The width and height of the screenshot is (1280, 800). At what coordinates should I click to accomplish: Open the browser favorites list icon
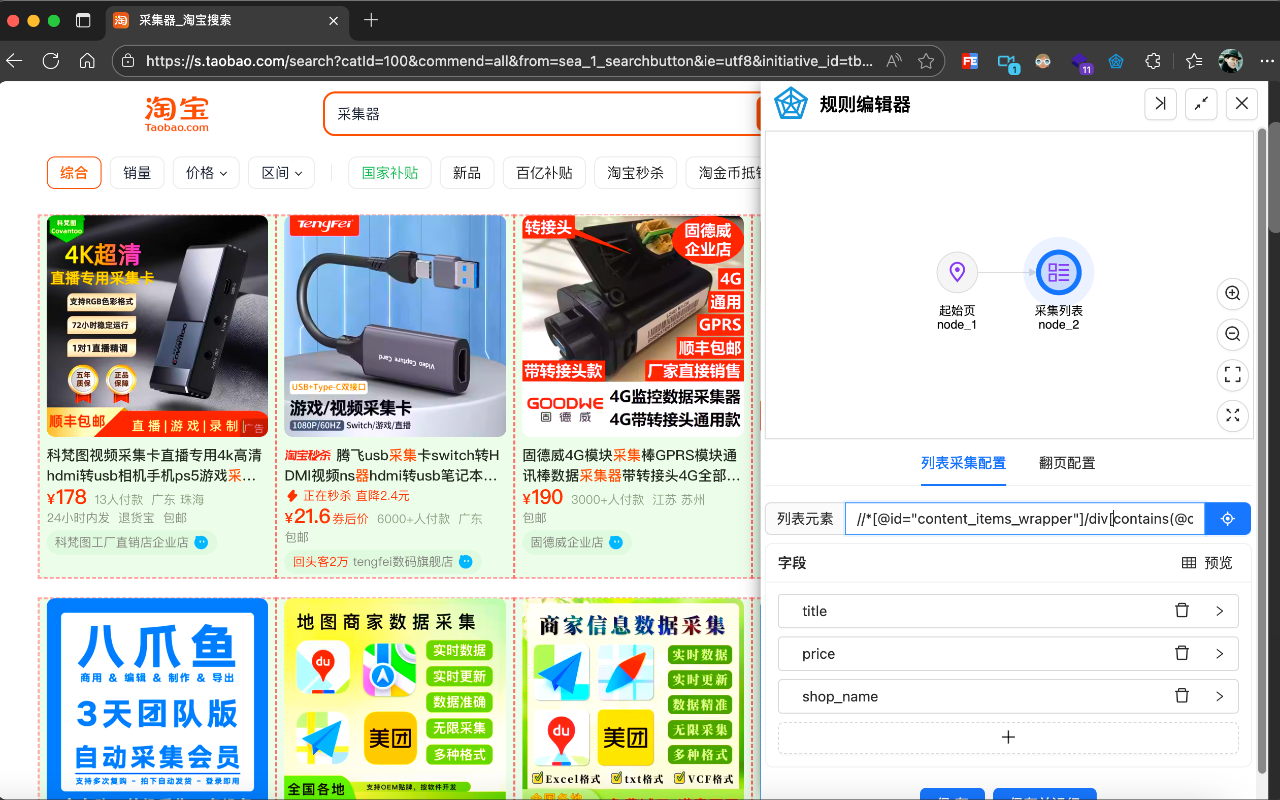1194,61
